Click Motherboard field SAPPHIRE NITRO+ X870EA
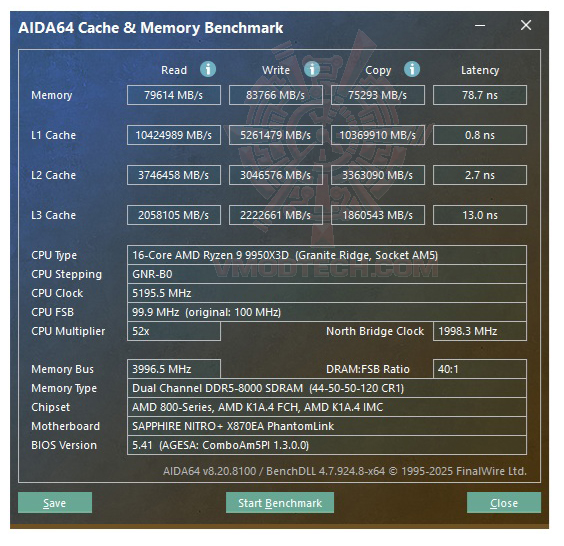 (x=327, y=426)
